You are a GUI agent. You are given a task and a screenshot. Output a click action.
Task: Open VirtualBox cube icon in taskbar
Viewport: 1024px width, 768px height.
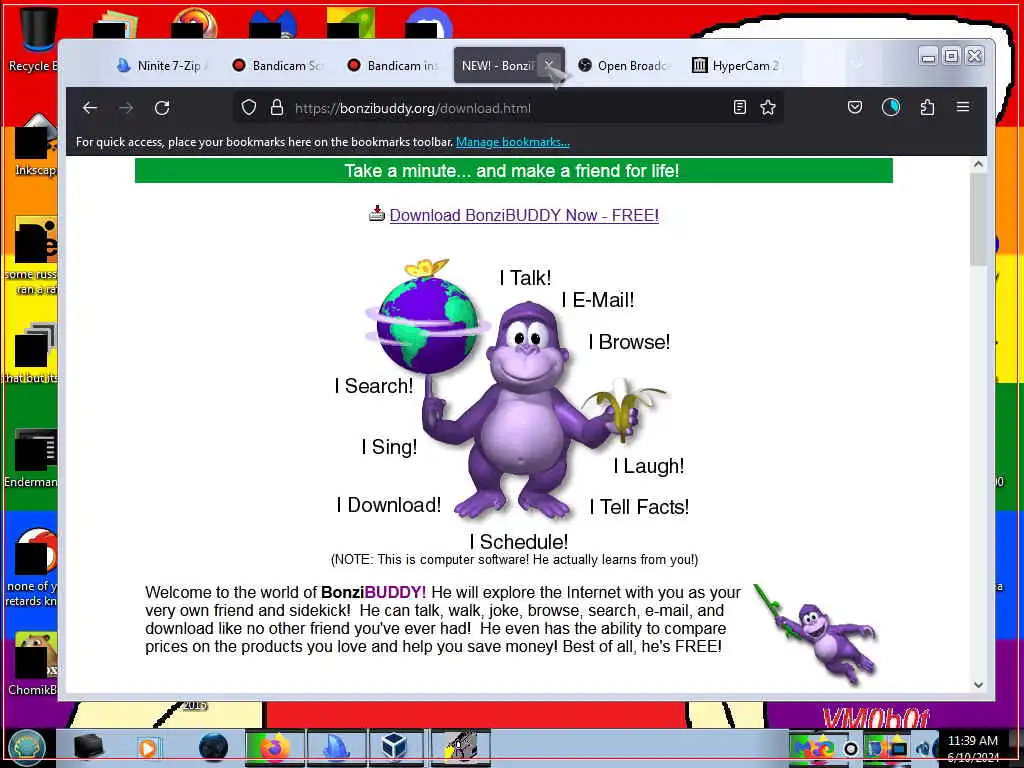point(394,748)
